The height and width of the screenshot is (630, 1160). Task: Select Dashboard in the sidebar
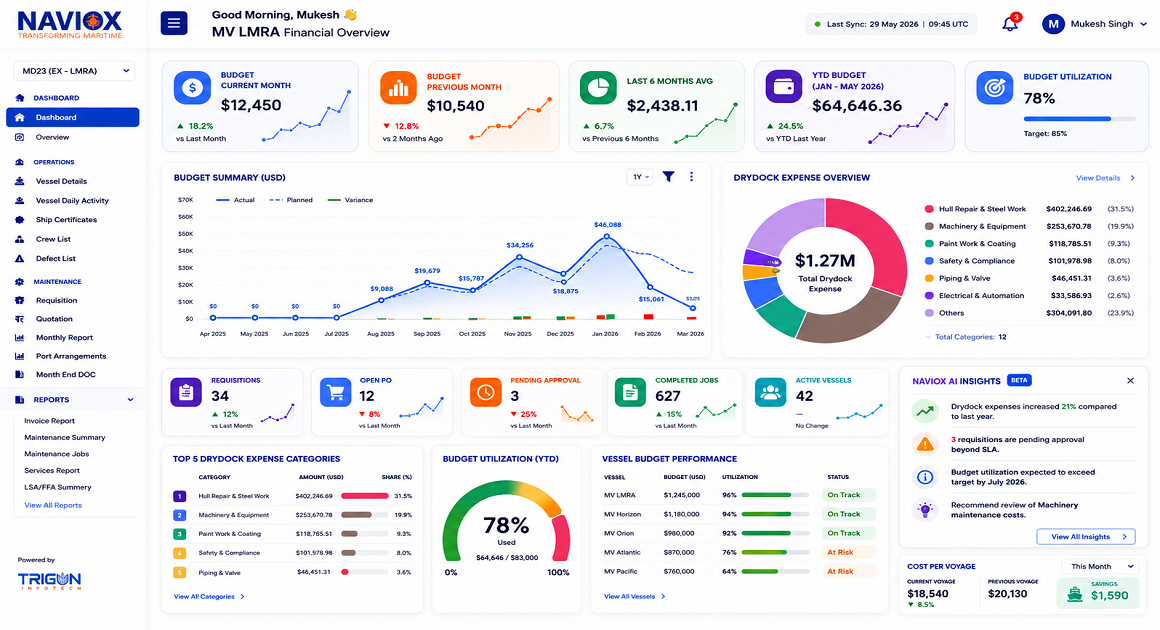[x=72, y=118]
